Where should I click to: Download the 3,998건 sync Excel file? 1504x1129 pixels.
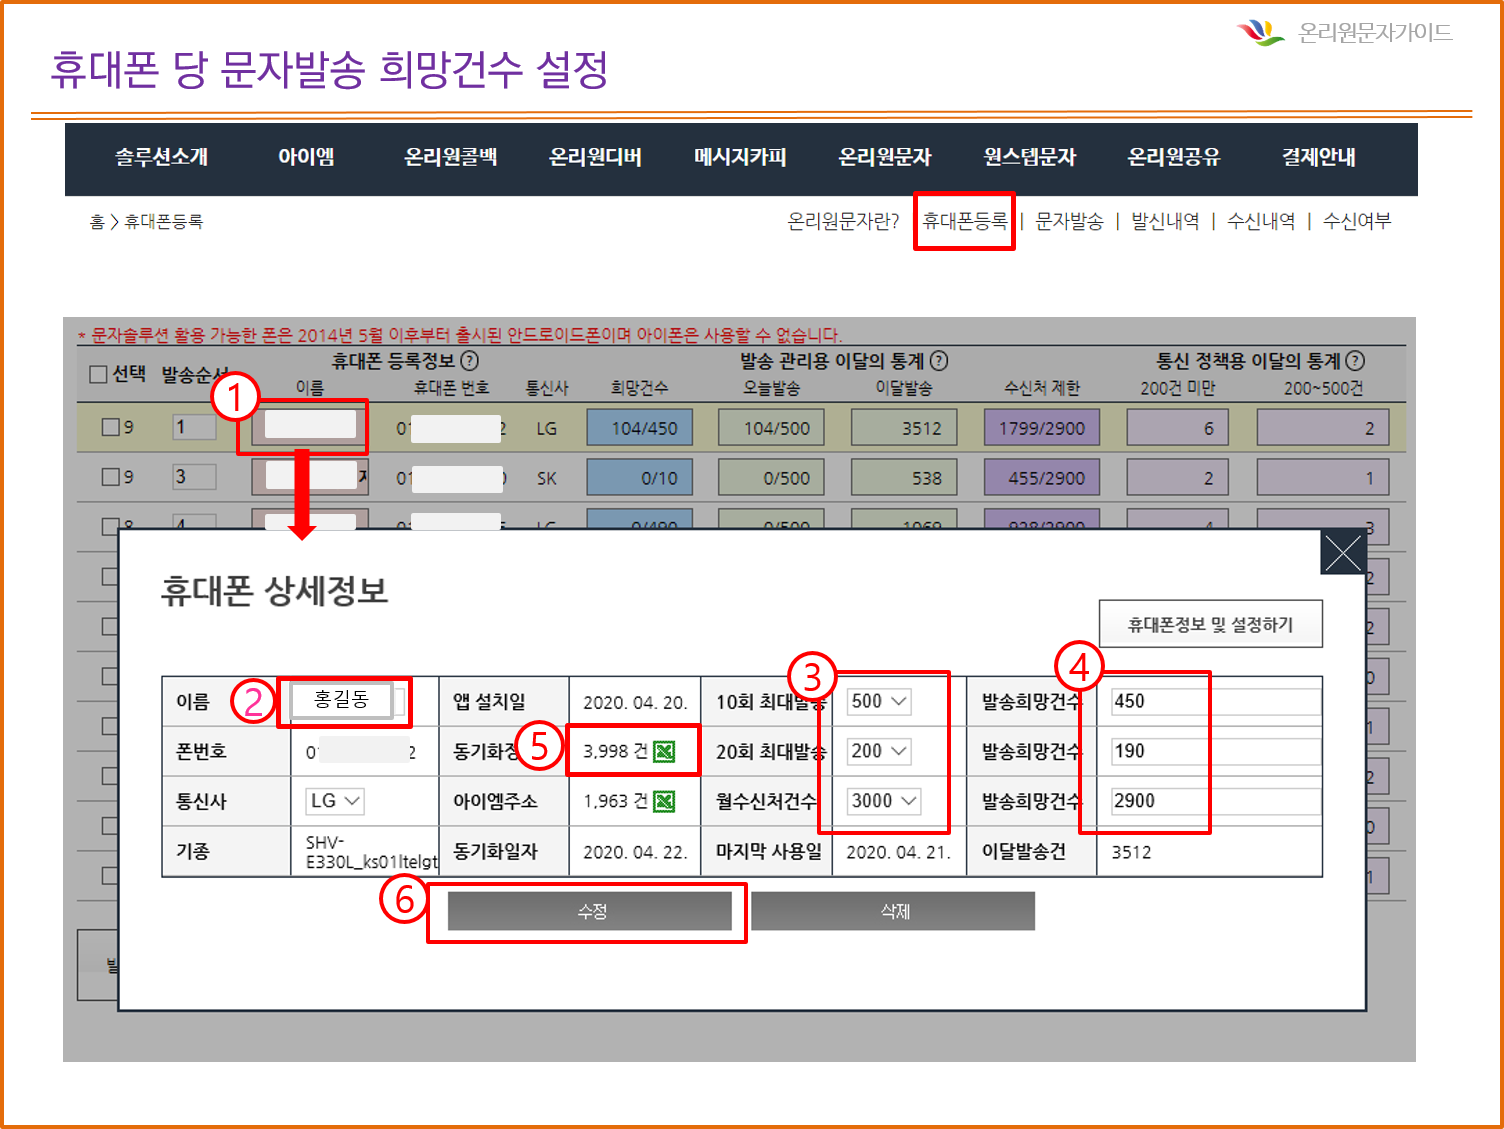[664, 752]
